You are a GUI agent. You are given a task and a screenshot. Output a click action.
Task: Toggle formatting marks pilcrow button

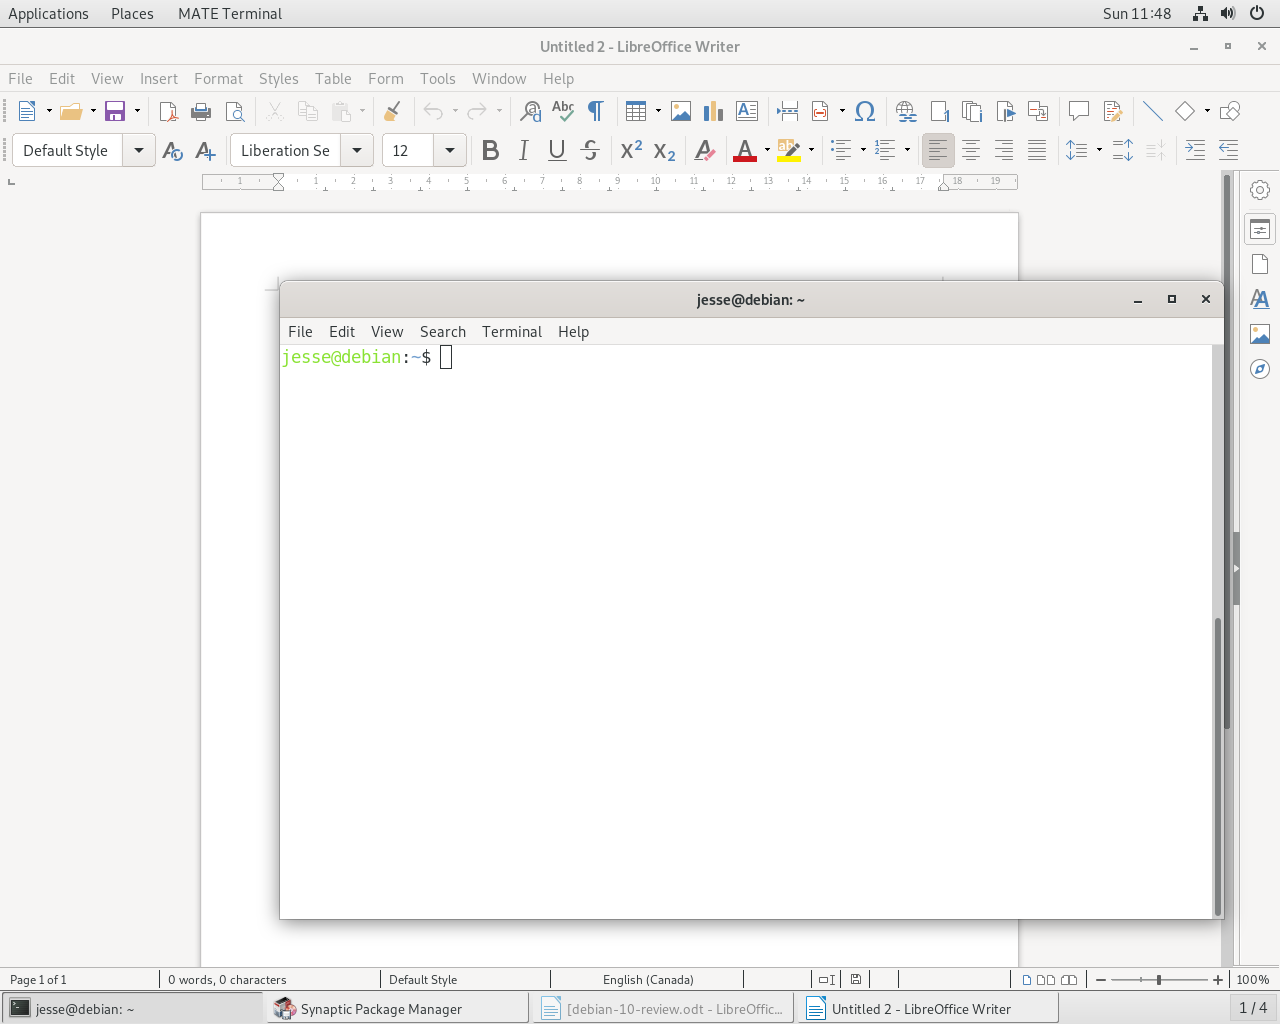(x=596, y=111)
